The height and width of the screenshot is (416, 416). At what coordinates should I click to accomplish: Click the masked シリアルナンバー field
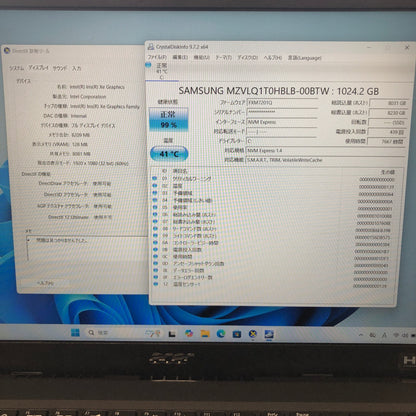282,112
